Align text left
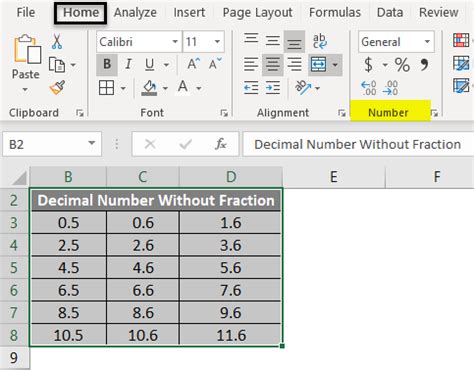The height and width of the screenshot is (370, 474). click(251, 64)
